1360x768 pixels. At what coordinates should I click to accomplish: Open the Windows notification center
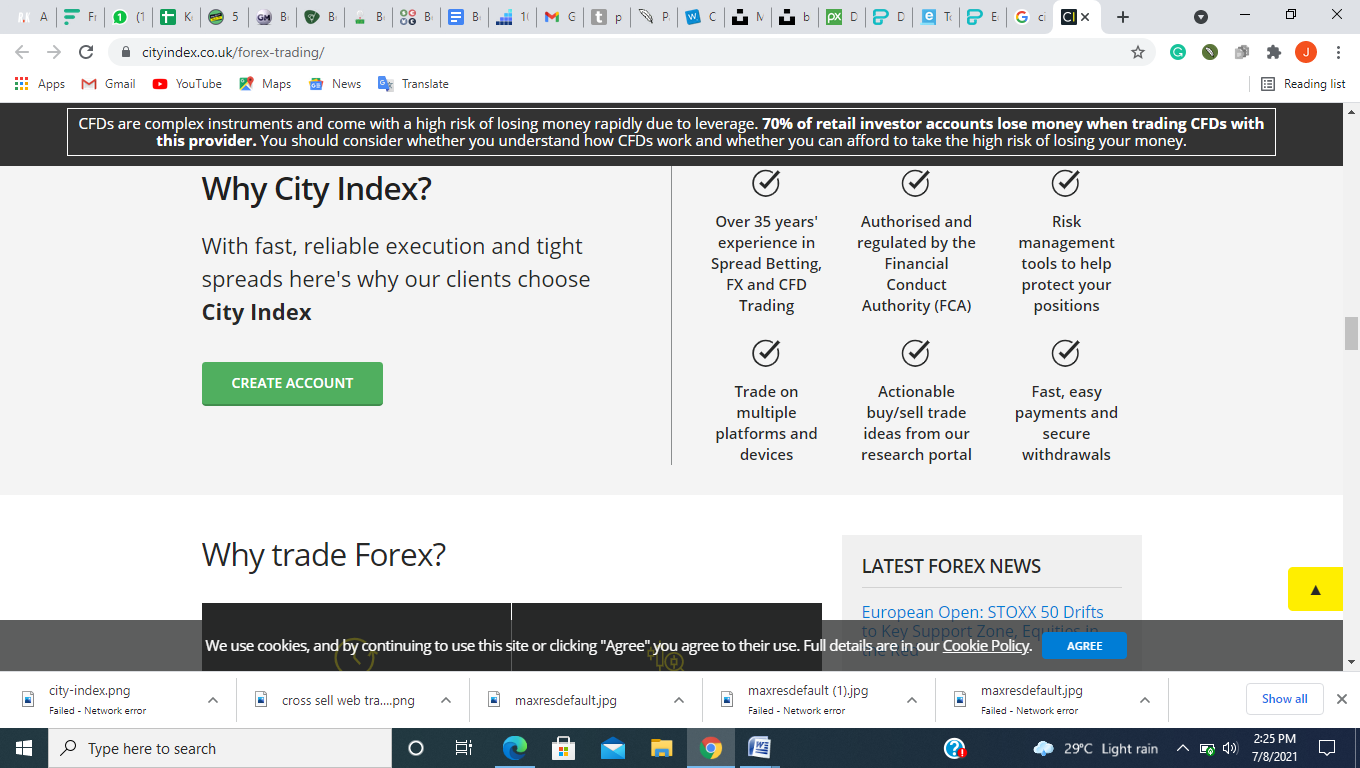(x=1327, y=748)
